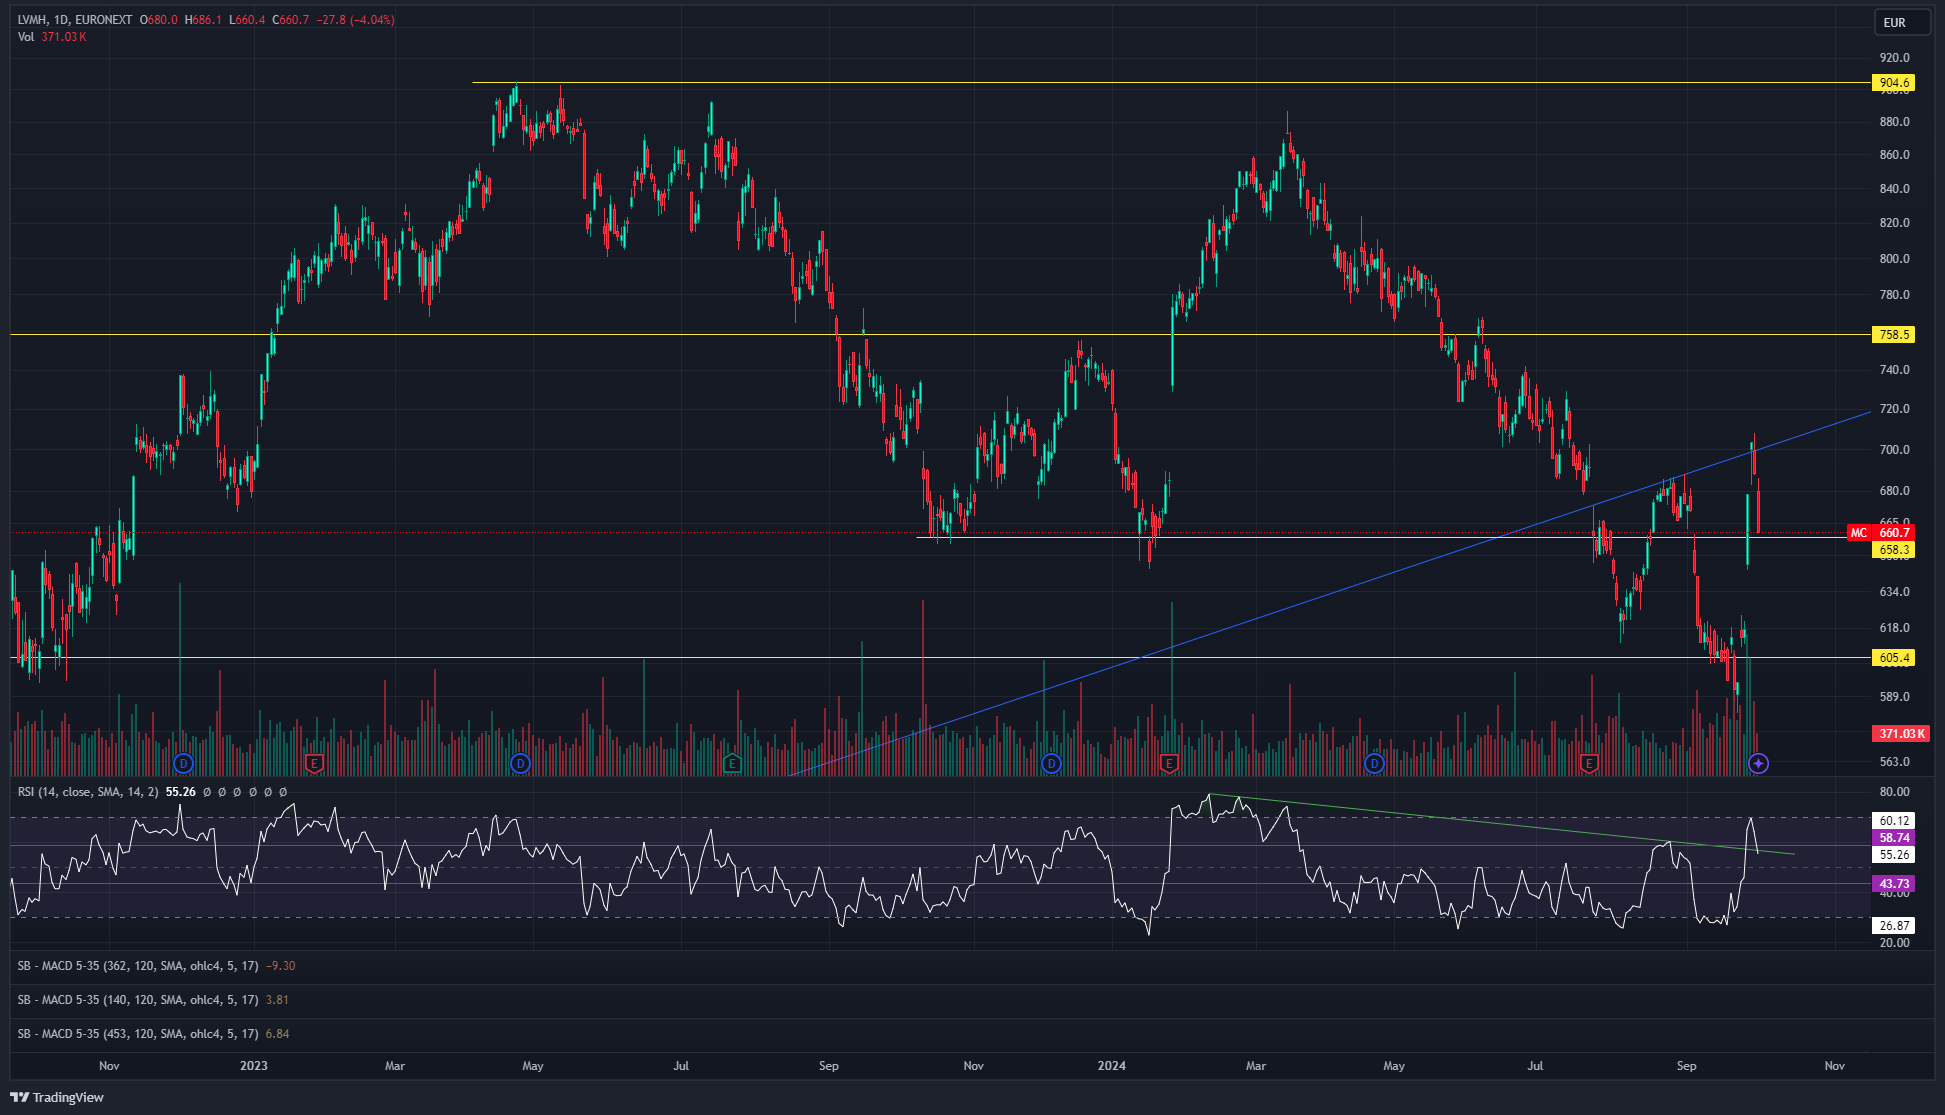Image resolution: width=1945 pixels, height=1115 pixels.
Task: Click the 658.3 price line label
Action: pyautogui.click(x=1893, y=550)
